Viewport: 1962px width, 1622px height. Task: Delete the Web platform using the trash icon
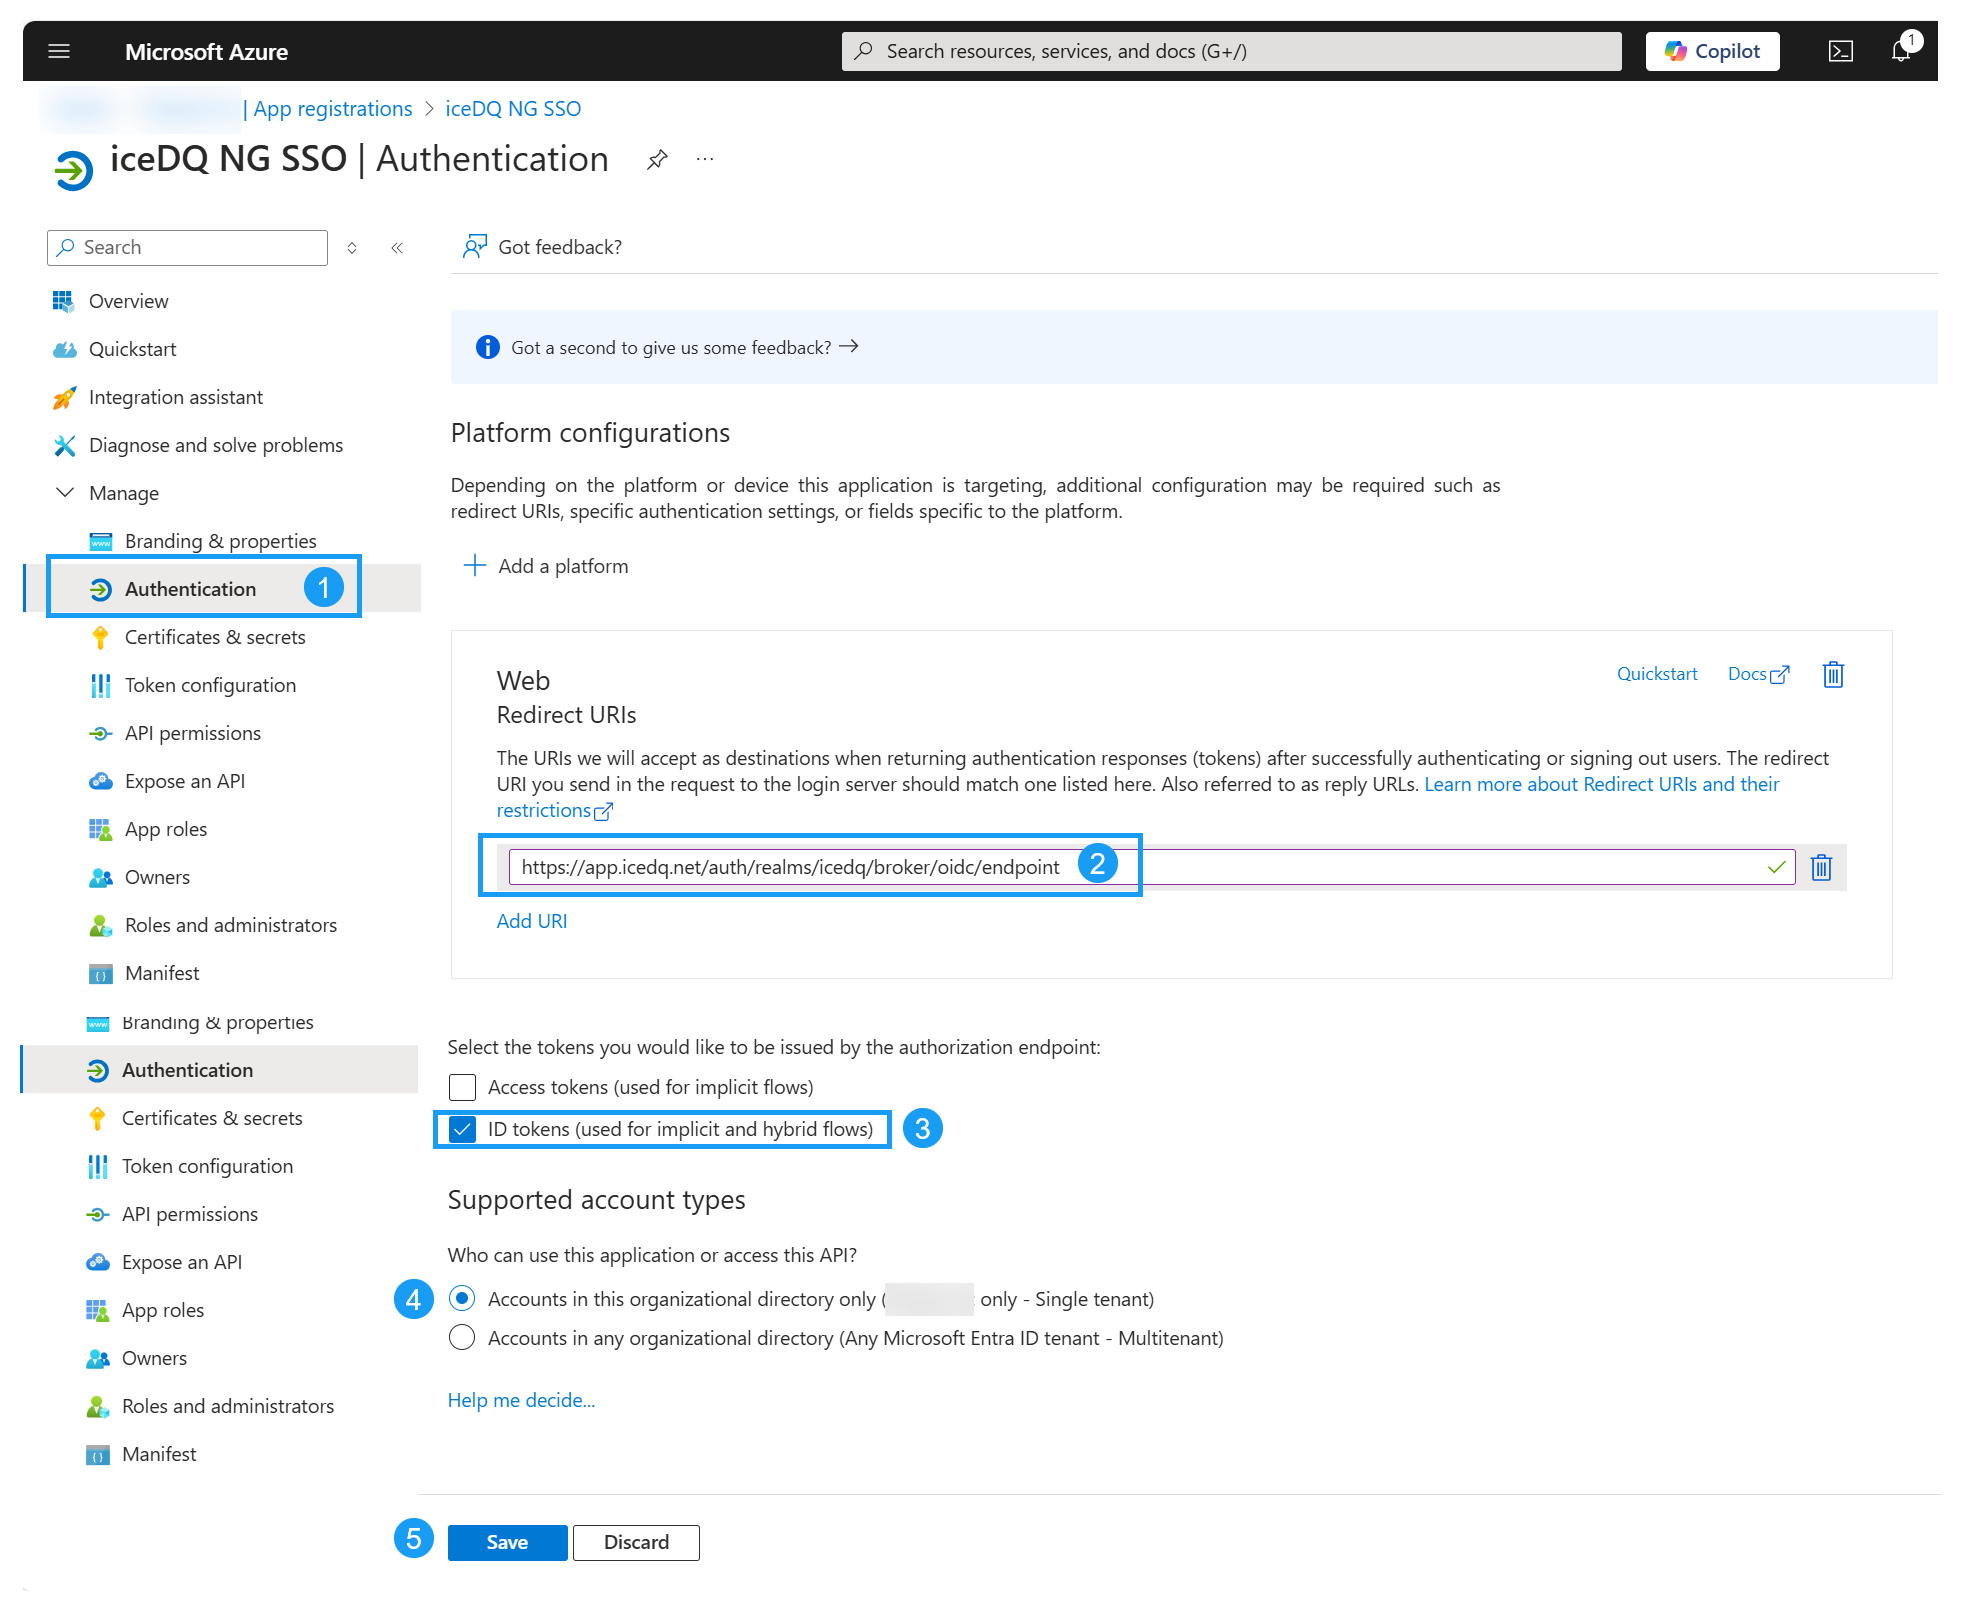tap(1833, 674)
